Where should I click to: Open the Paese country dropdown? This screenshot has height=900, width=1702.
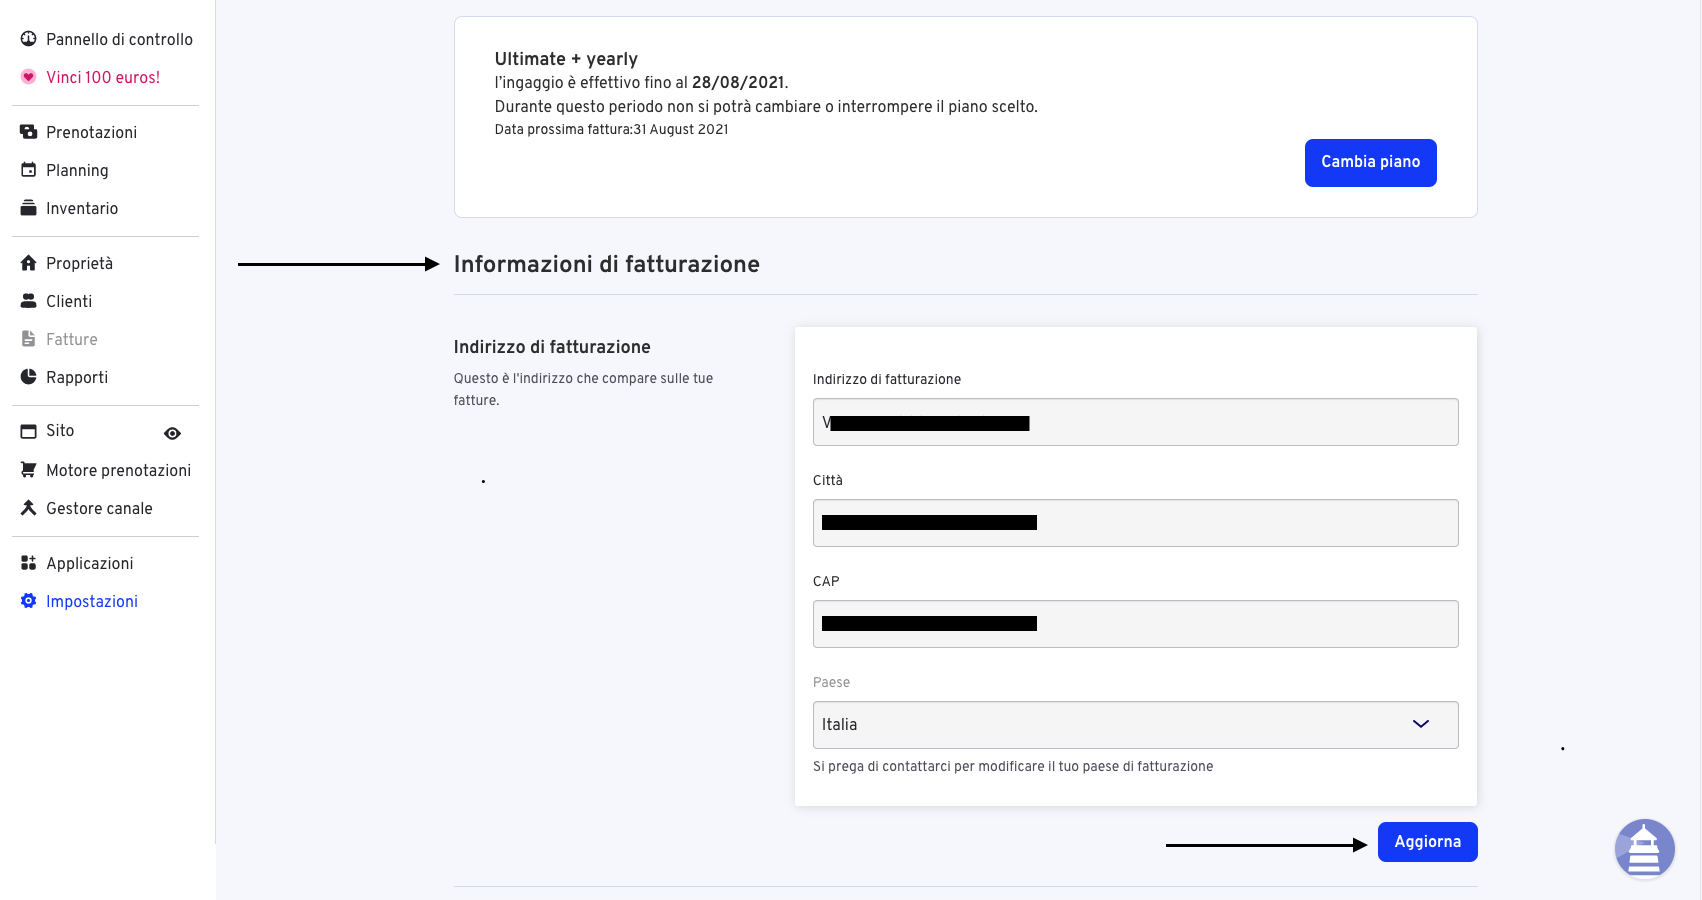tap(1135, 725)
